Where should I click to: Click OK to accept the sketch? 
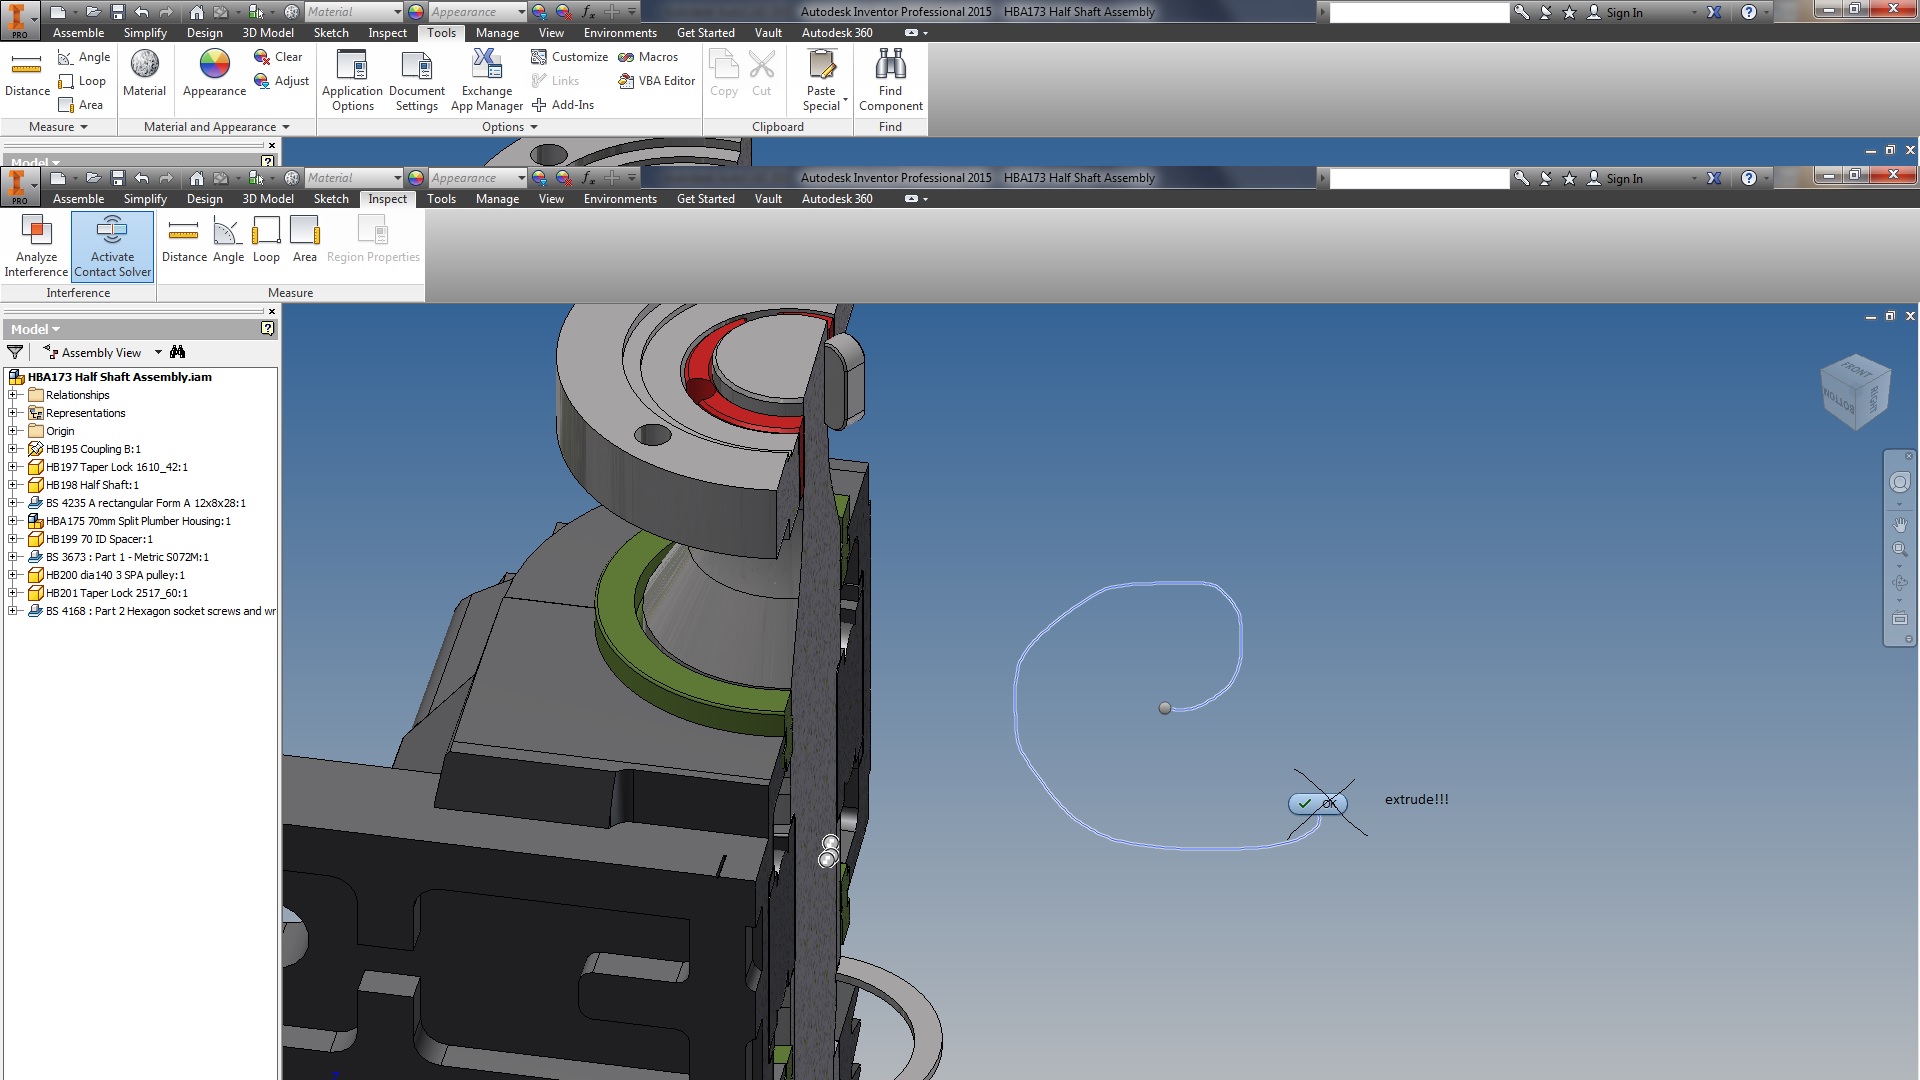click(1317, 803)
